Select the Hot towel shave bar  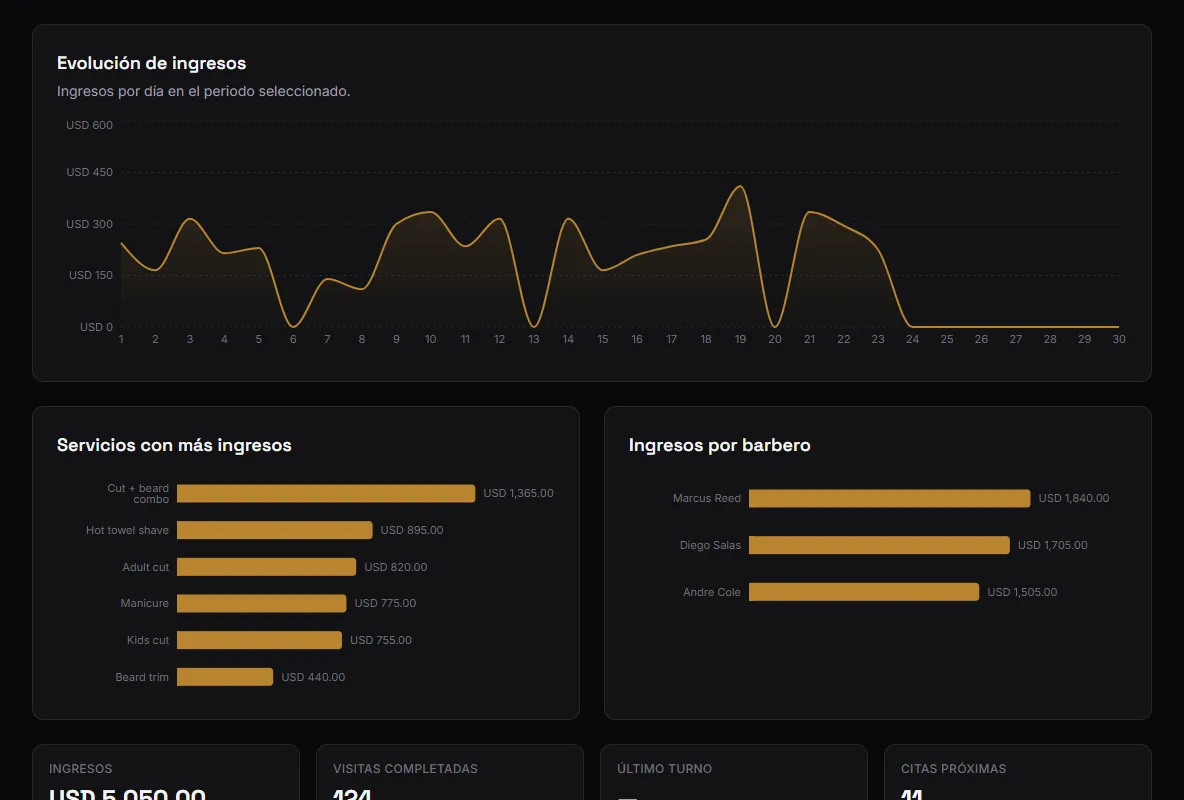click(x=275, y=530)
